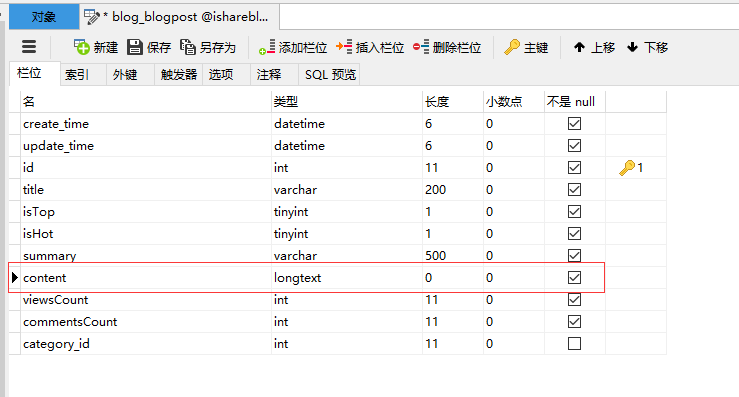The width and height of the screenshot is (739, 397).
Task: Click the 长度 (Length) column header
Action: point(453,101)
